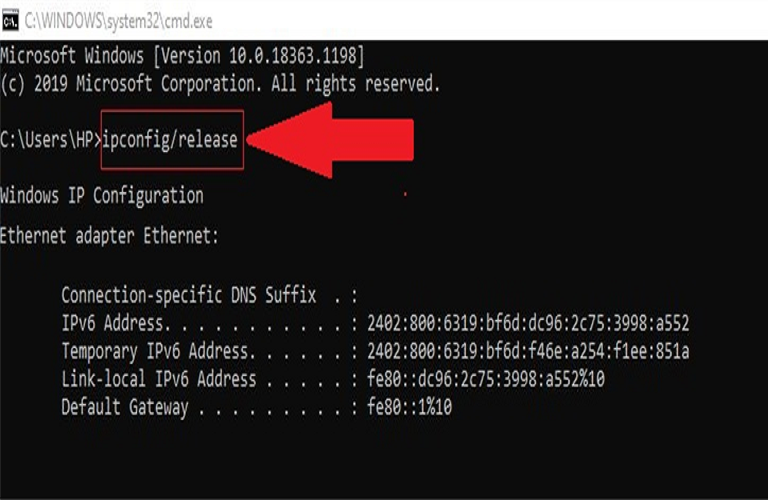Click the cmd.exe icon in title bar
This screenshot has height=500, width=768.
click(11, 21)
